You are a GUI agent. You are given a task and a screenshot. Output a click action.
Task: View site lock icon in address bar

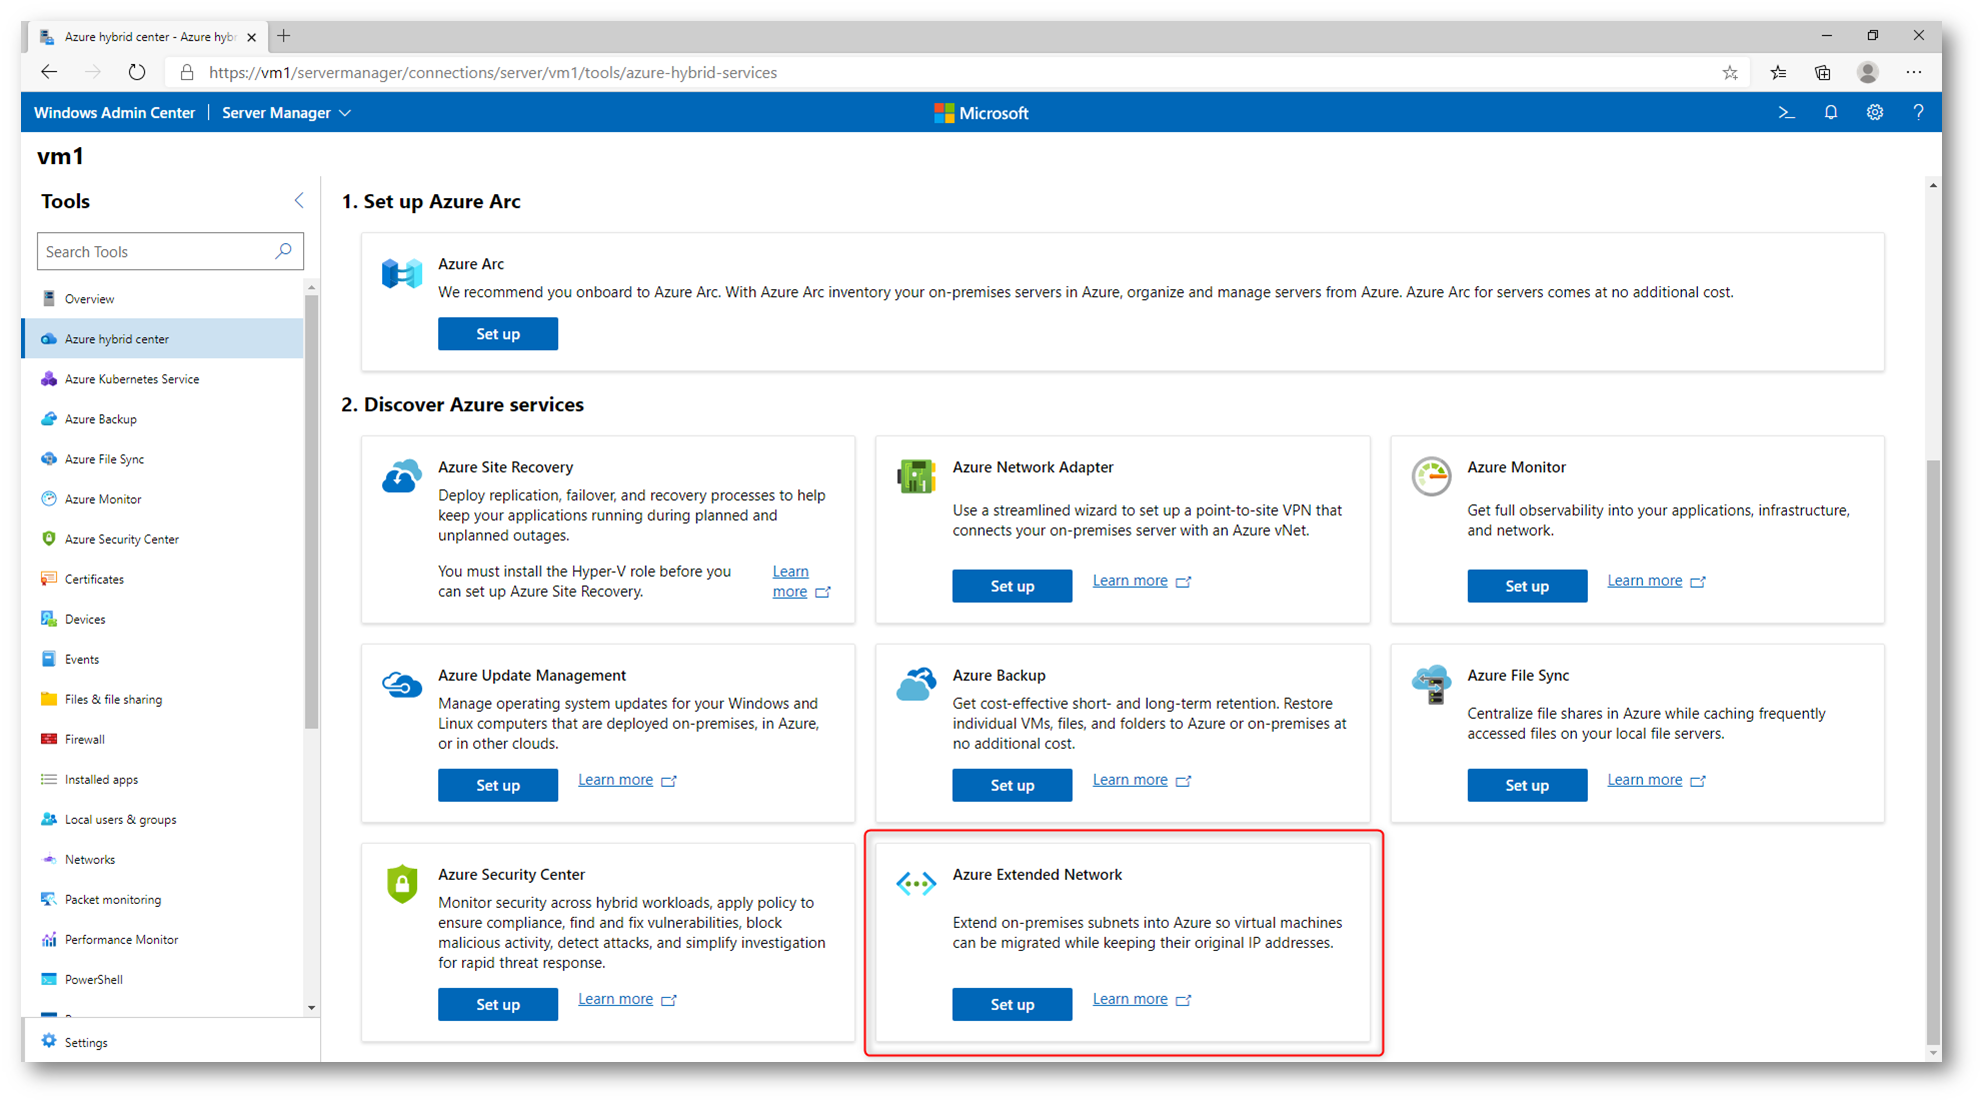187,73
